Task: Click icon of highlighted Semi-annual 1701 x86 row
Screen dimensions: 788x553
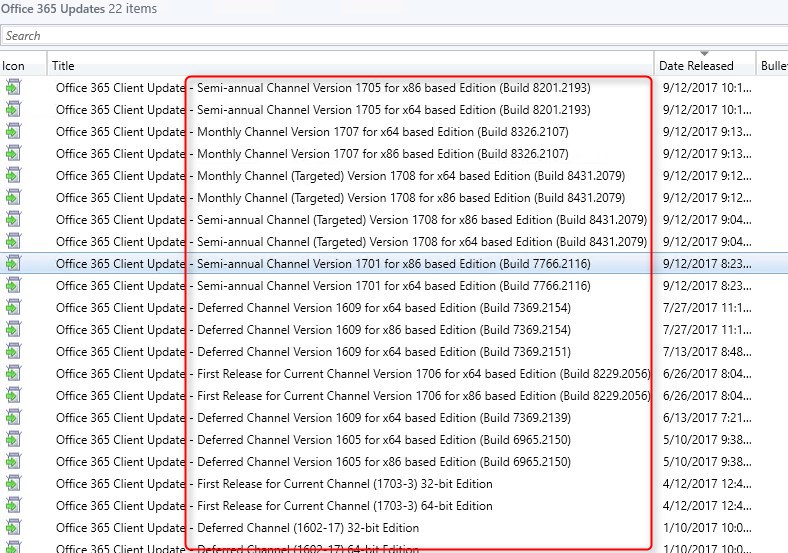Action: tap(13, 263)
